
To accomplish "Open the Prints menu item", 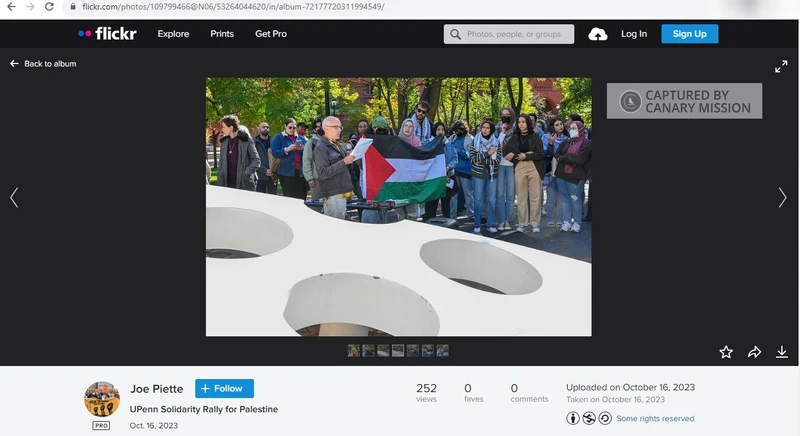I will click(222, 34).
